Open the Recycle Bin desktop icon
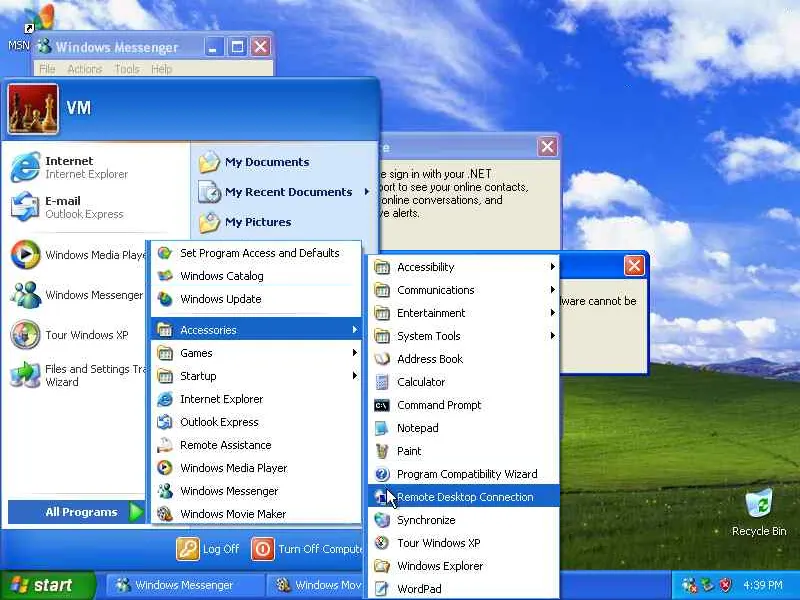800x600 pixels. click(759, 504)
